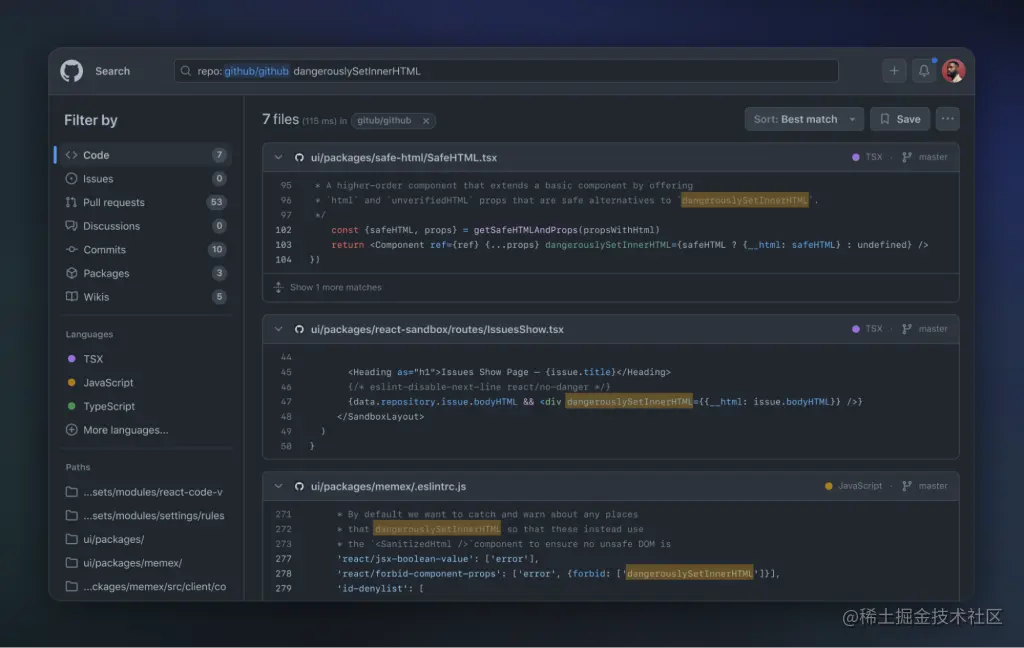1024x648 pixels.
Task: Click repo icon beside IssuesShow.tsx path
Action: [299, 329]
